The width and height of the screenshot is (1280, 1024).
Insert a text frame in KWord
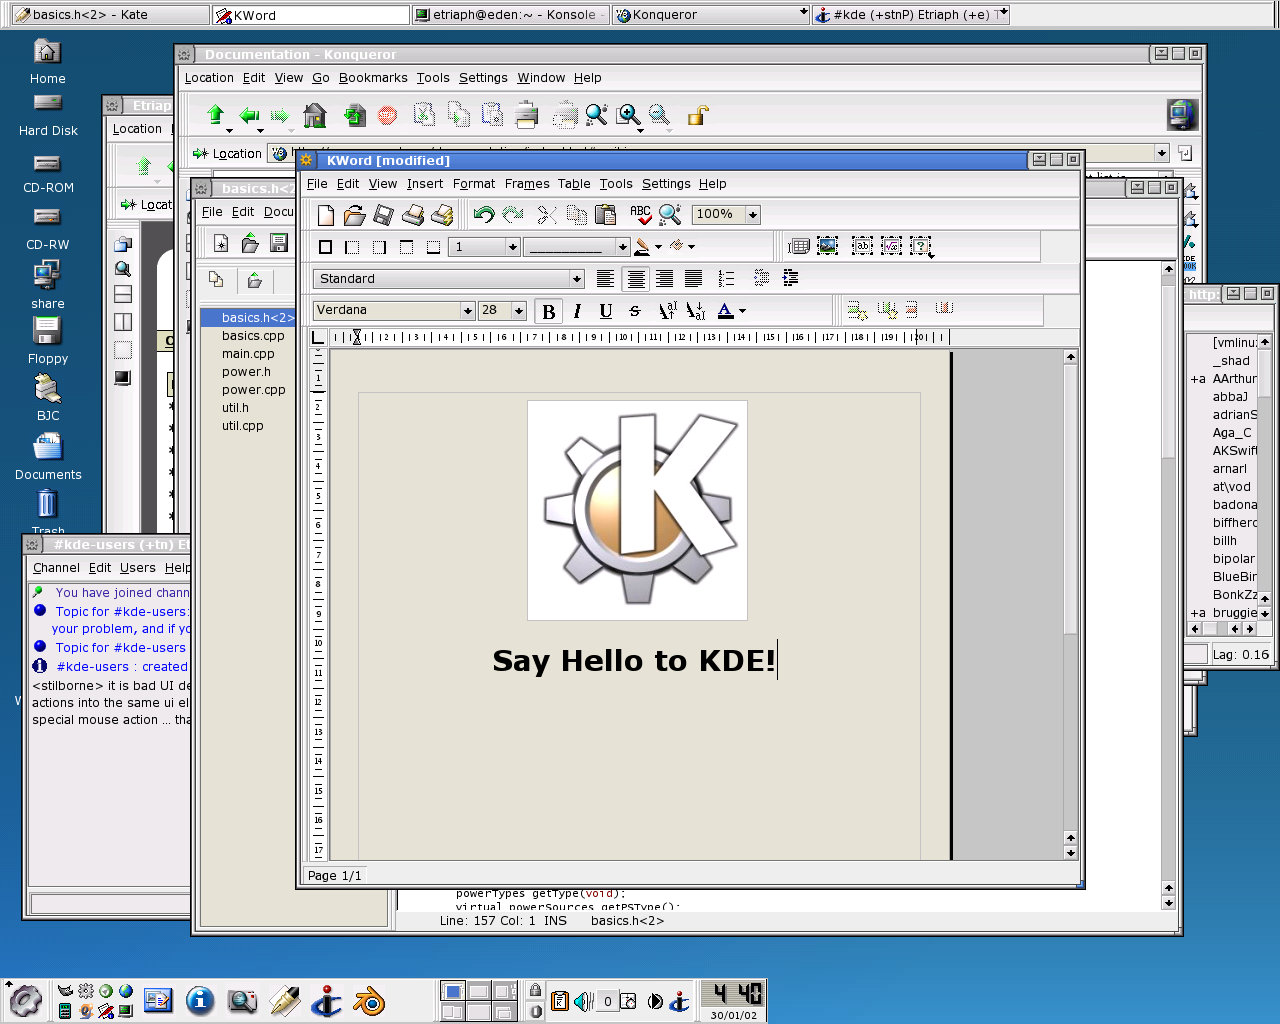(862, 246)
